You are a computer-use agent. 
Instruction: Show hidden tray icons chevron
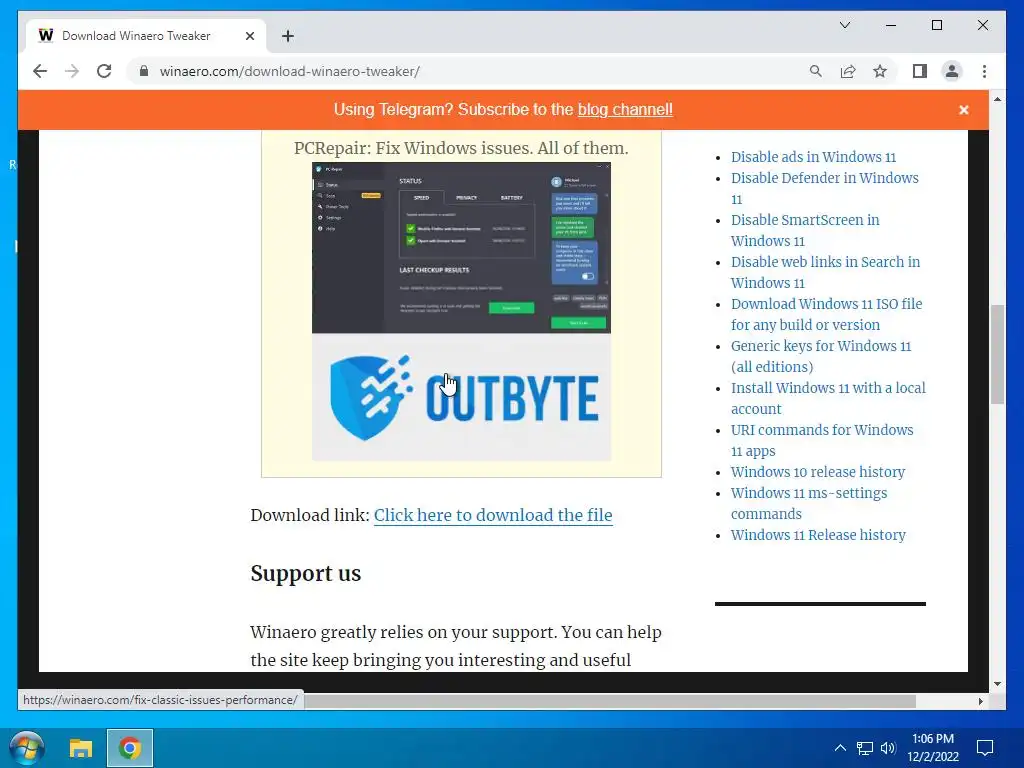click(x=840, y=748)
